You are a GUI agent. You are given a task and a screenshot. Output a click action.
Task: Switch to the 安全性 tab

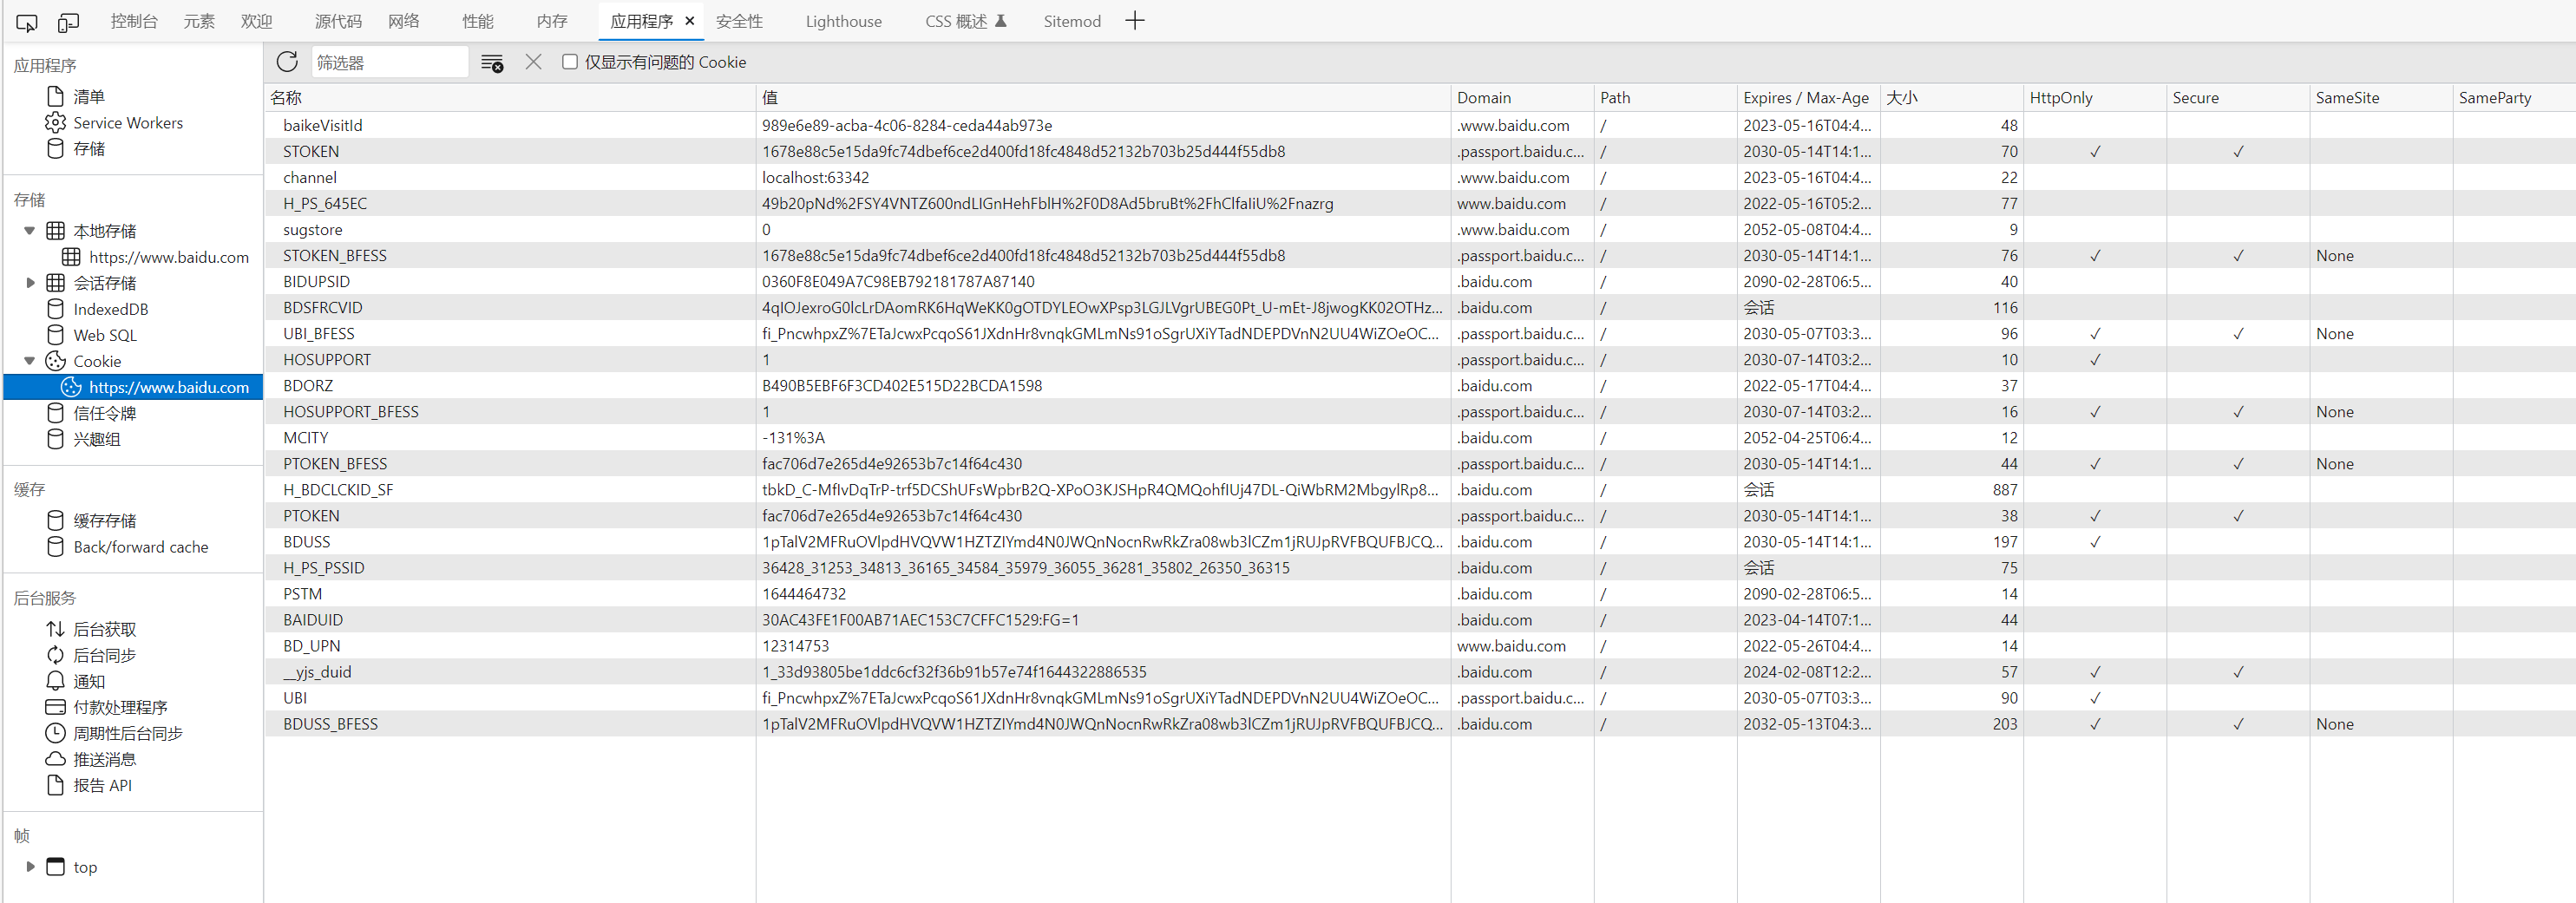point(739,21)
